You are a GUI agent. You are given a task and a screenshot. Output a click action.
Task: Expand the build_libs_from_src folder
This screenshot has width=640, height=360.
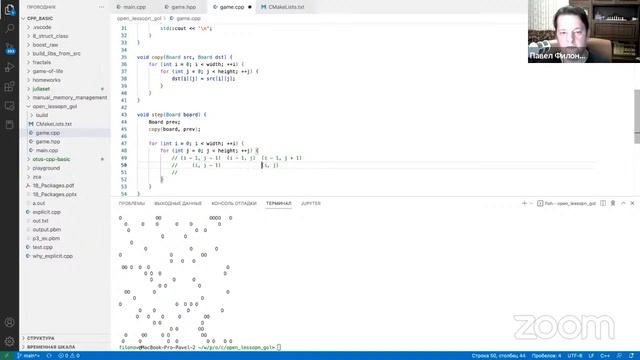pos(56,53)
